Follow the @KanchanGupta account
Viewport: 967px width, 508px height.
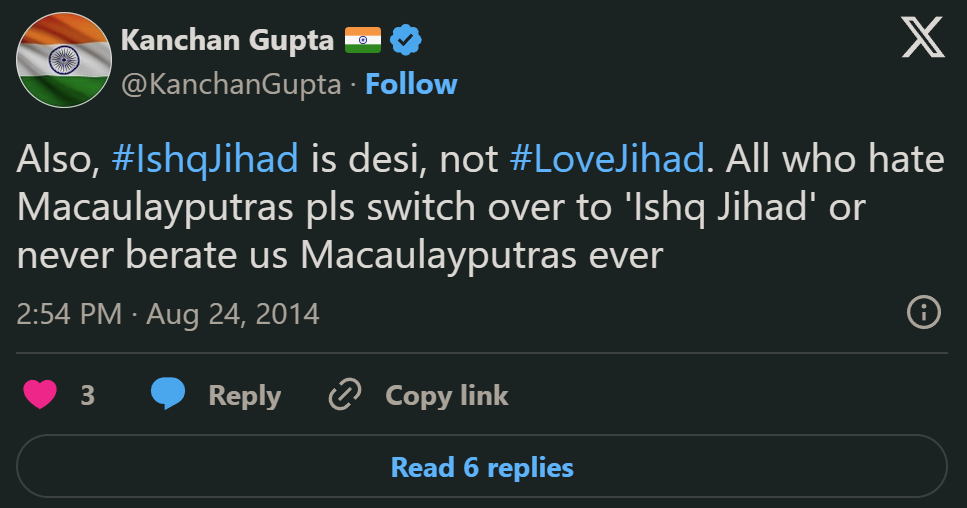[411, 84]
